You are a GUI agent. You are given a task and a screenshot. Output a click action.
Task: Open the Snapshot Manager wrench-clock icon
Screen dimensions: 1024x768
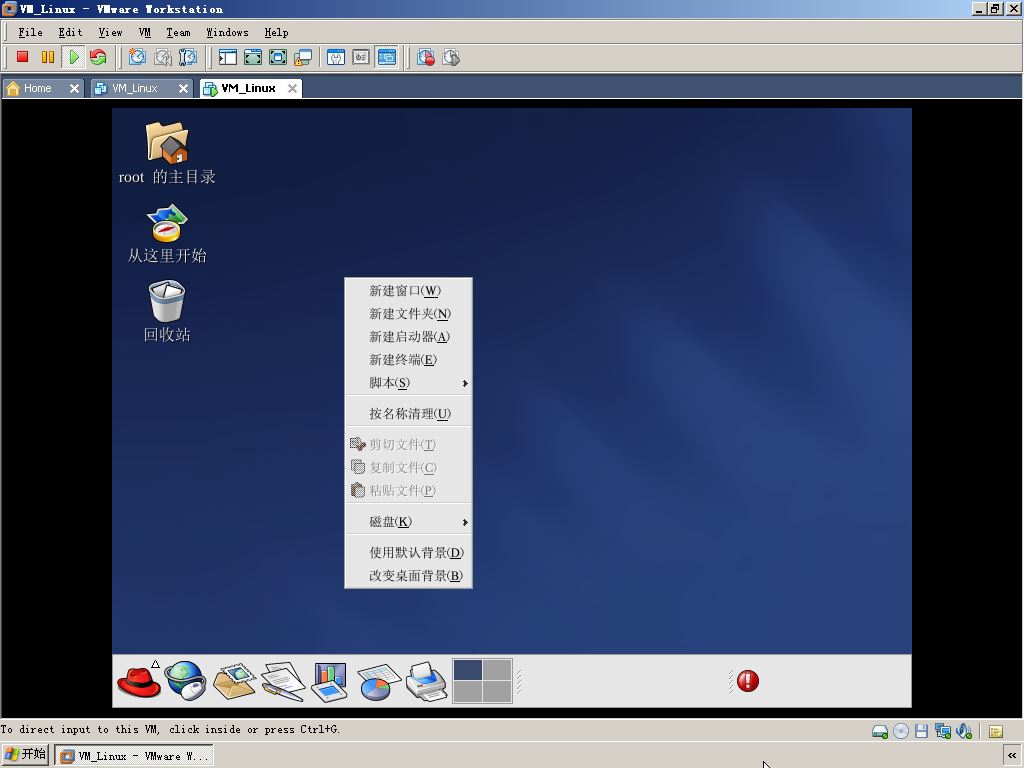click(187, 57)
